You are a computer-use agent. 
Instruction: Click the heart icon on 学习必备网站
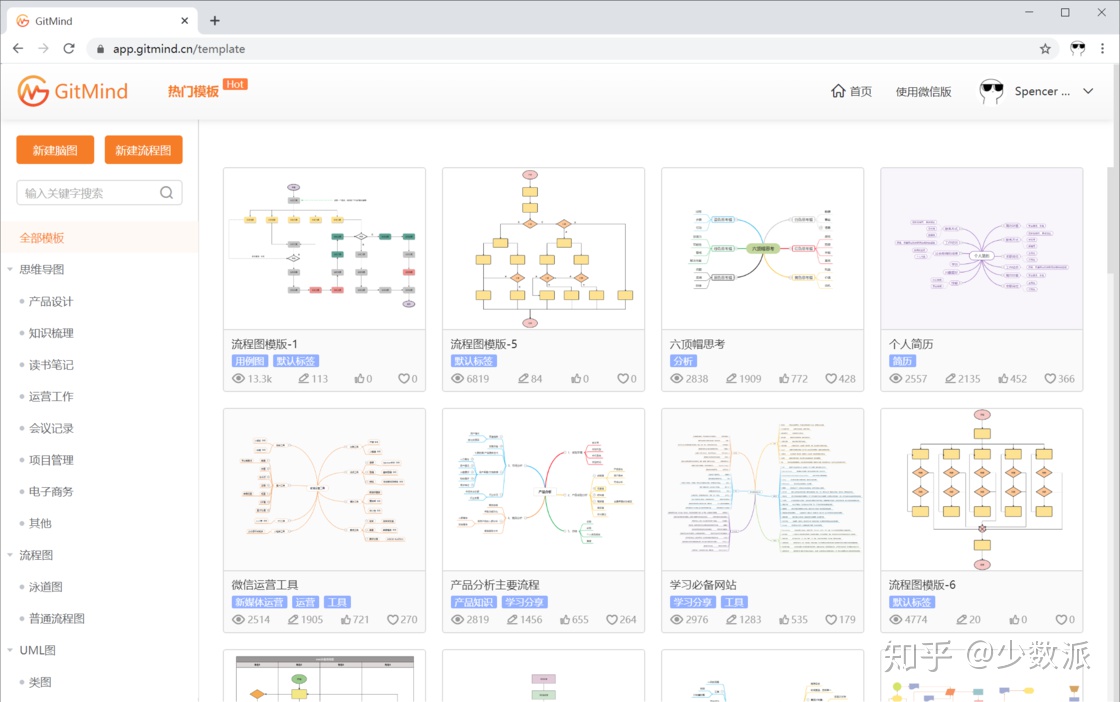tap(831, 619)
